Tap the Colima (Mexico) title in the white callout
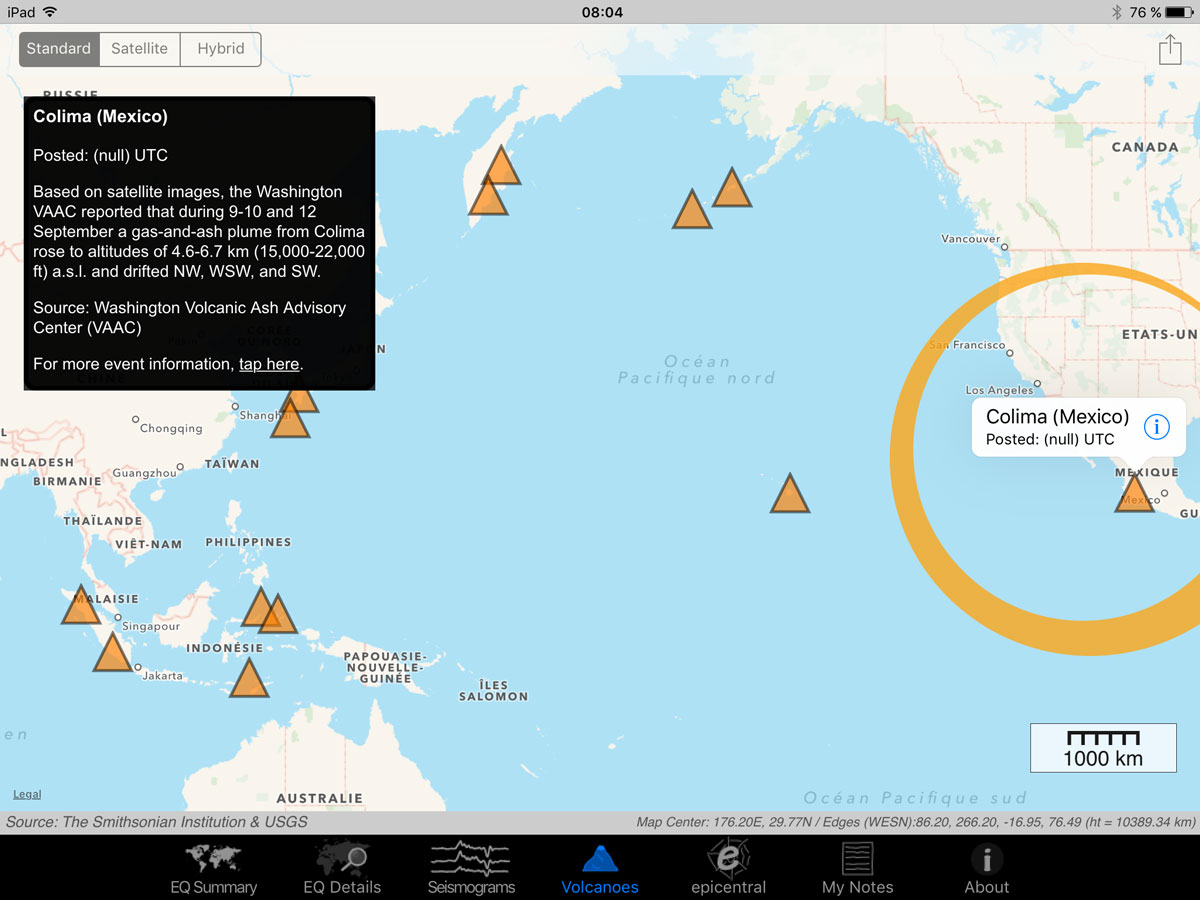 (x=1057, y=417)
